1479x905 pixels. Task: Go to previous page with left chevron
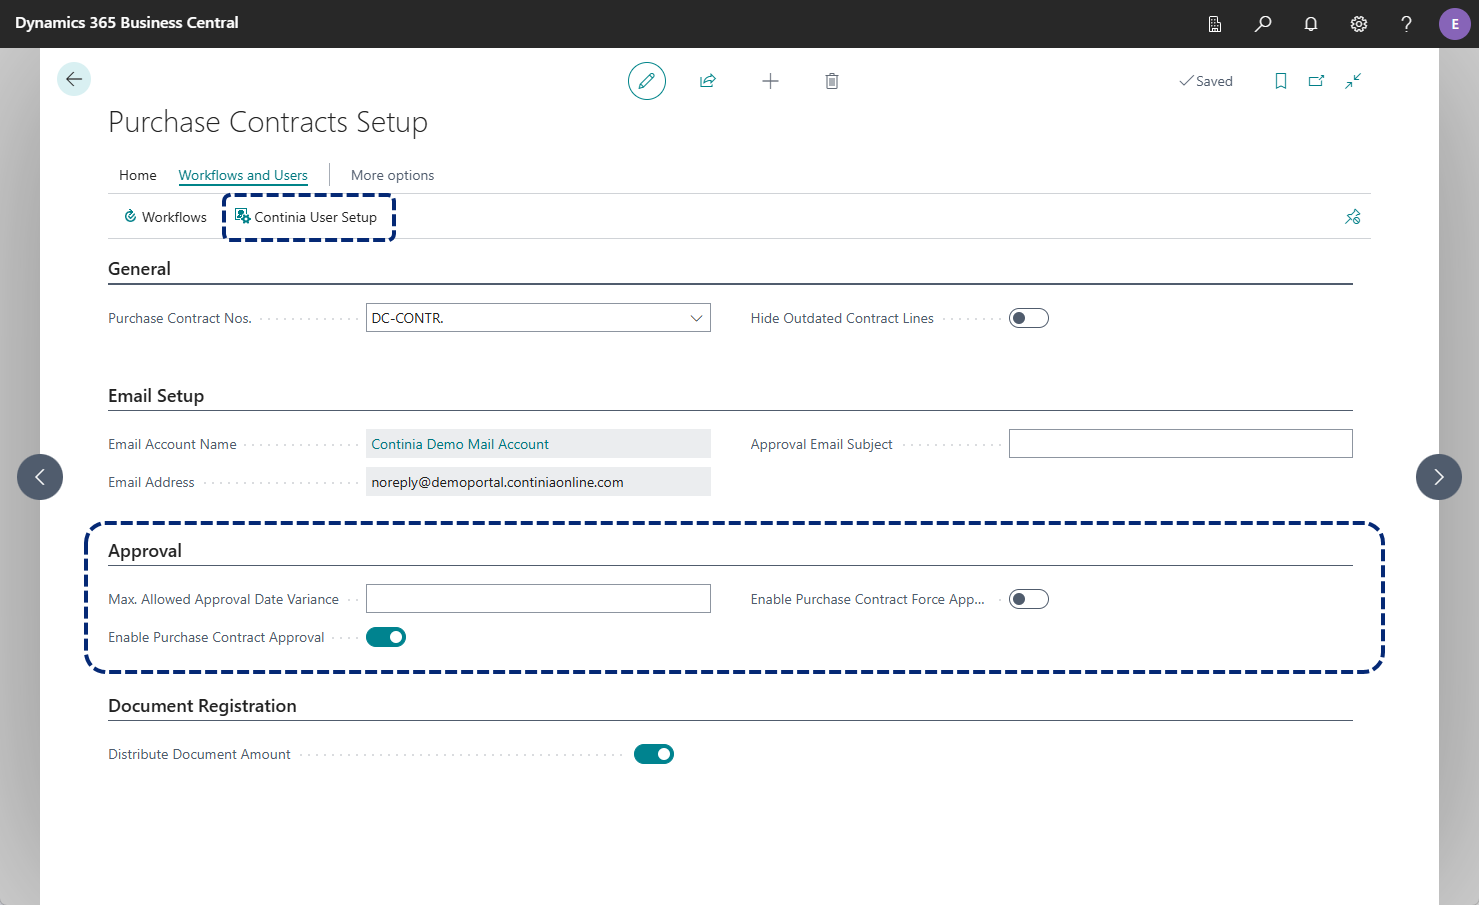40,477
